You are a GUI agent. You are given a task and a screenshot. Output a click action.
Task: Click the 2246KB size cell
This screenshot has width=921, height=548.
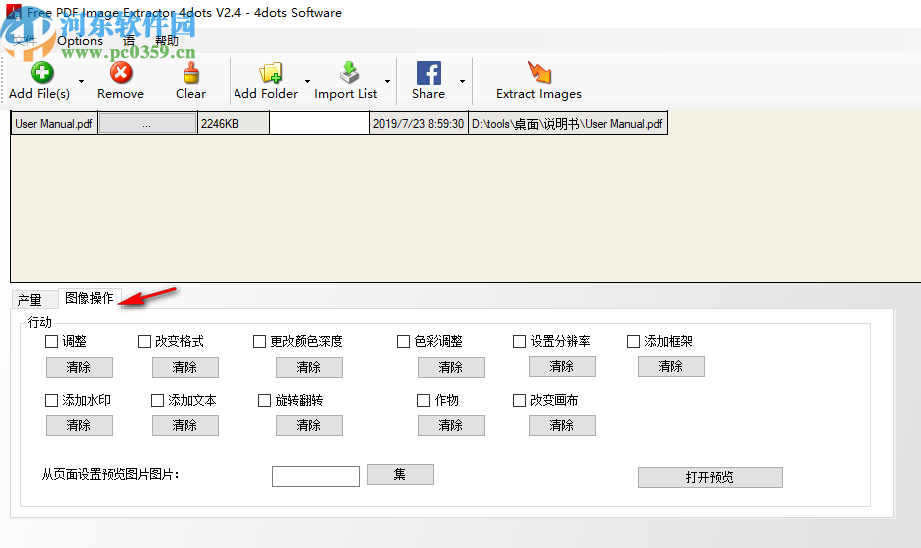tap(233, 123)
